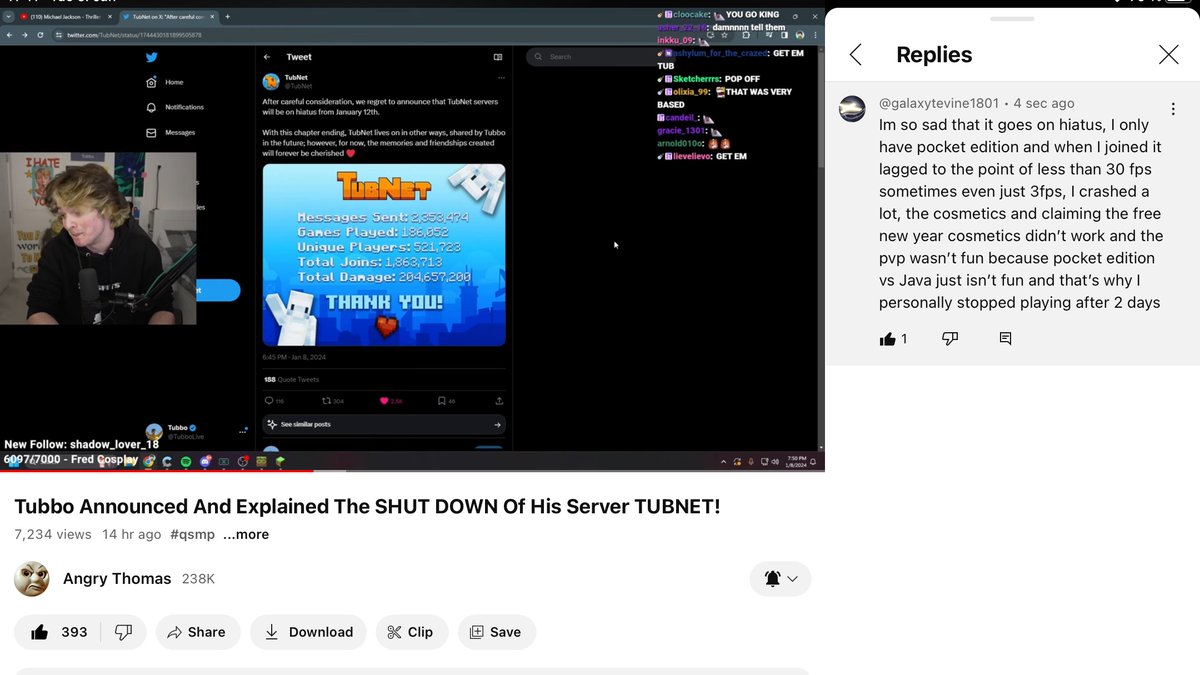This screenshot has width=1200, height=675.
Task: Dislike the galaxytevine1801 comment
Action: tap(950, 339)
